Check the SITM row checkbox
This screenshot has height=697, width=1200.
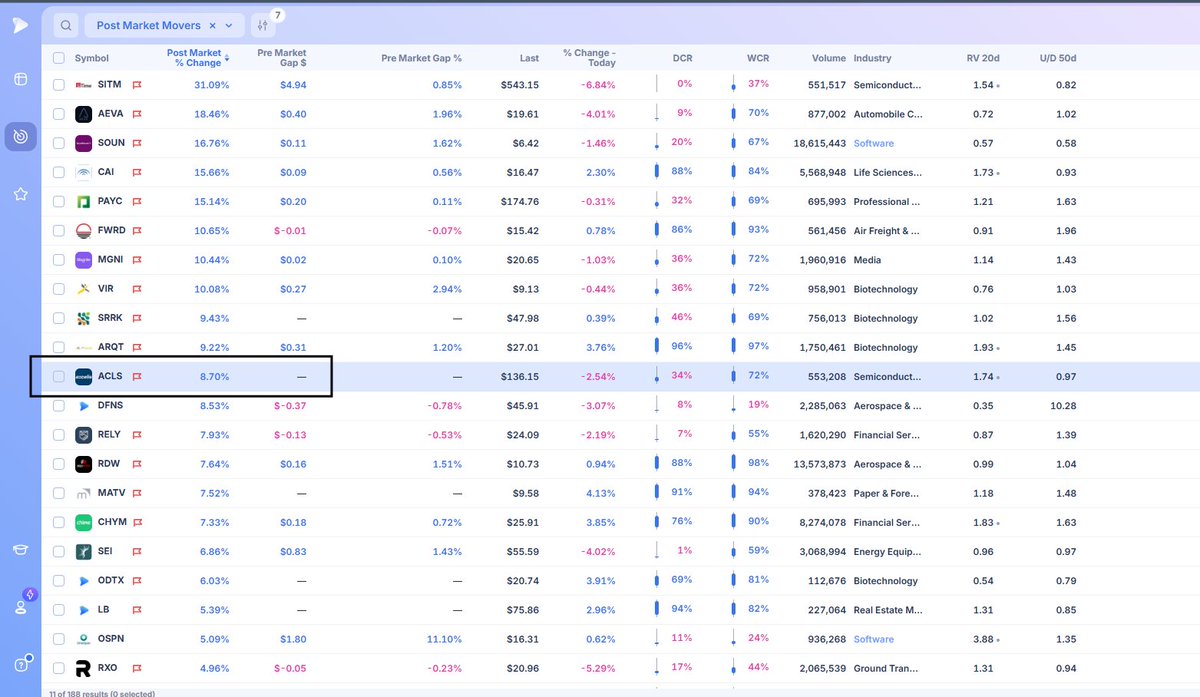coord(58,85)
